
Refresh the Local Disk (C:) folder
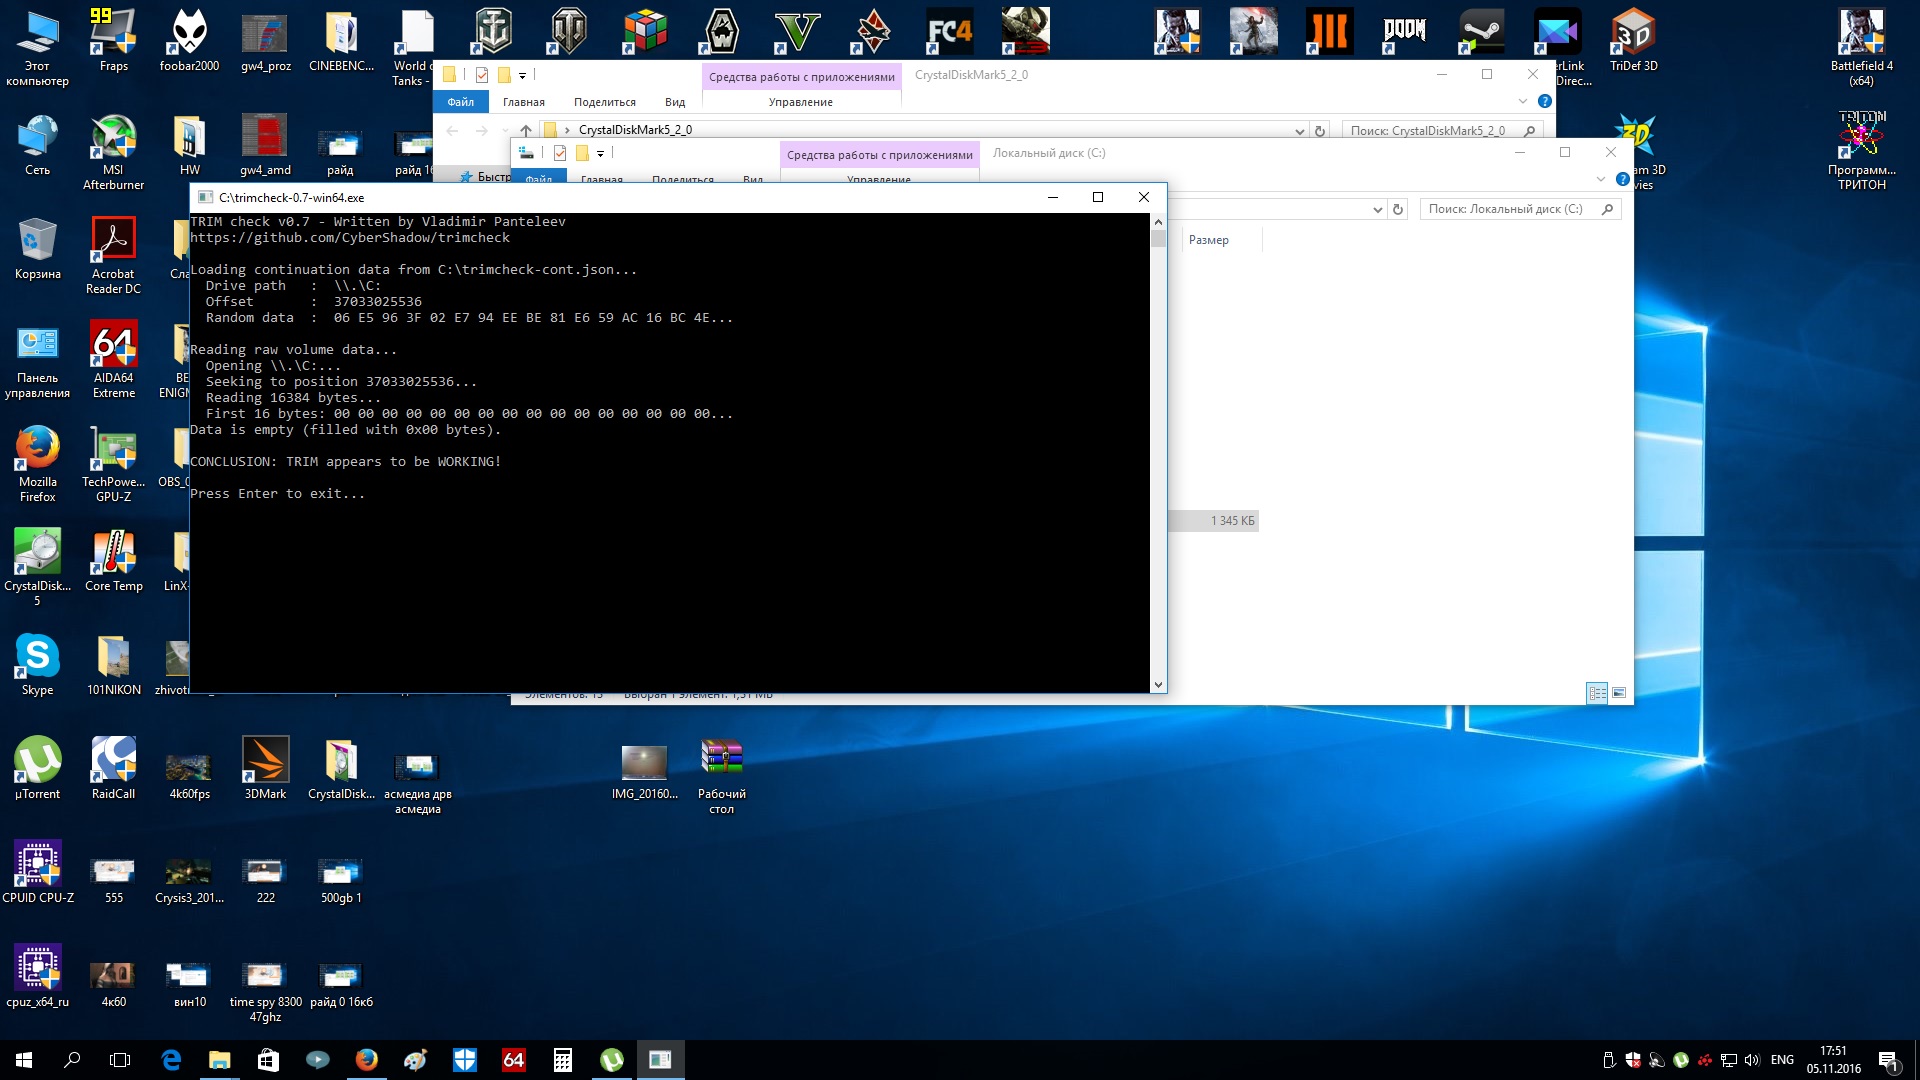click(x=1398, y=210)
